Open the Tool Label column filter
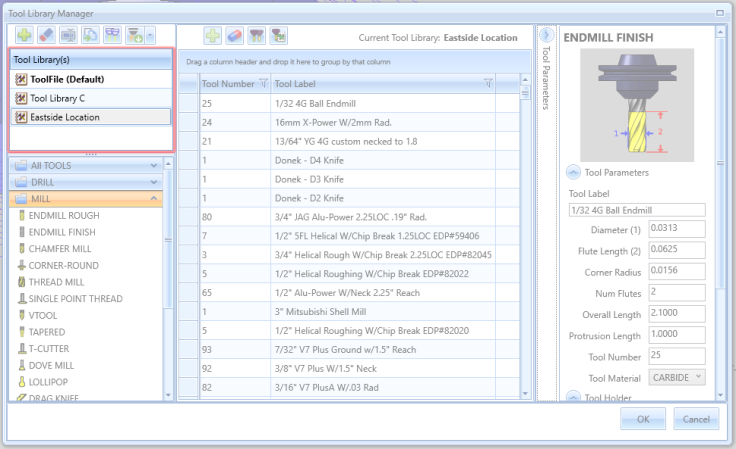736x449 pixels. pyautogui.click(x=488, y=84)
